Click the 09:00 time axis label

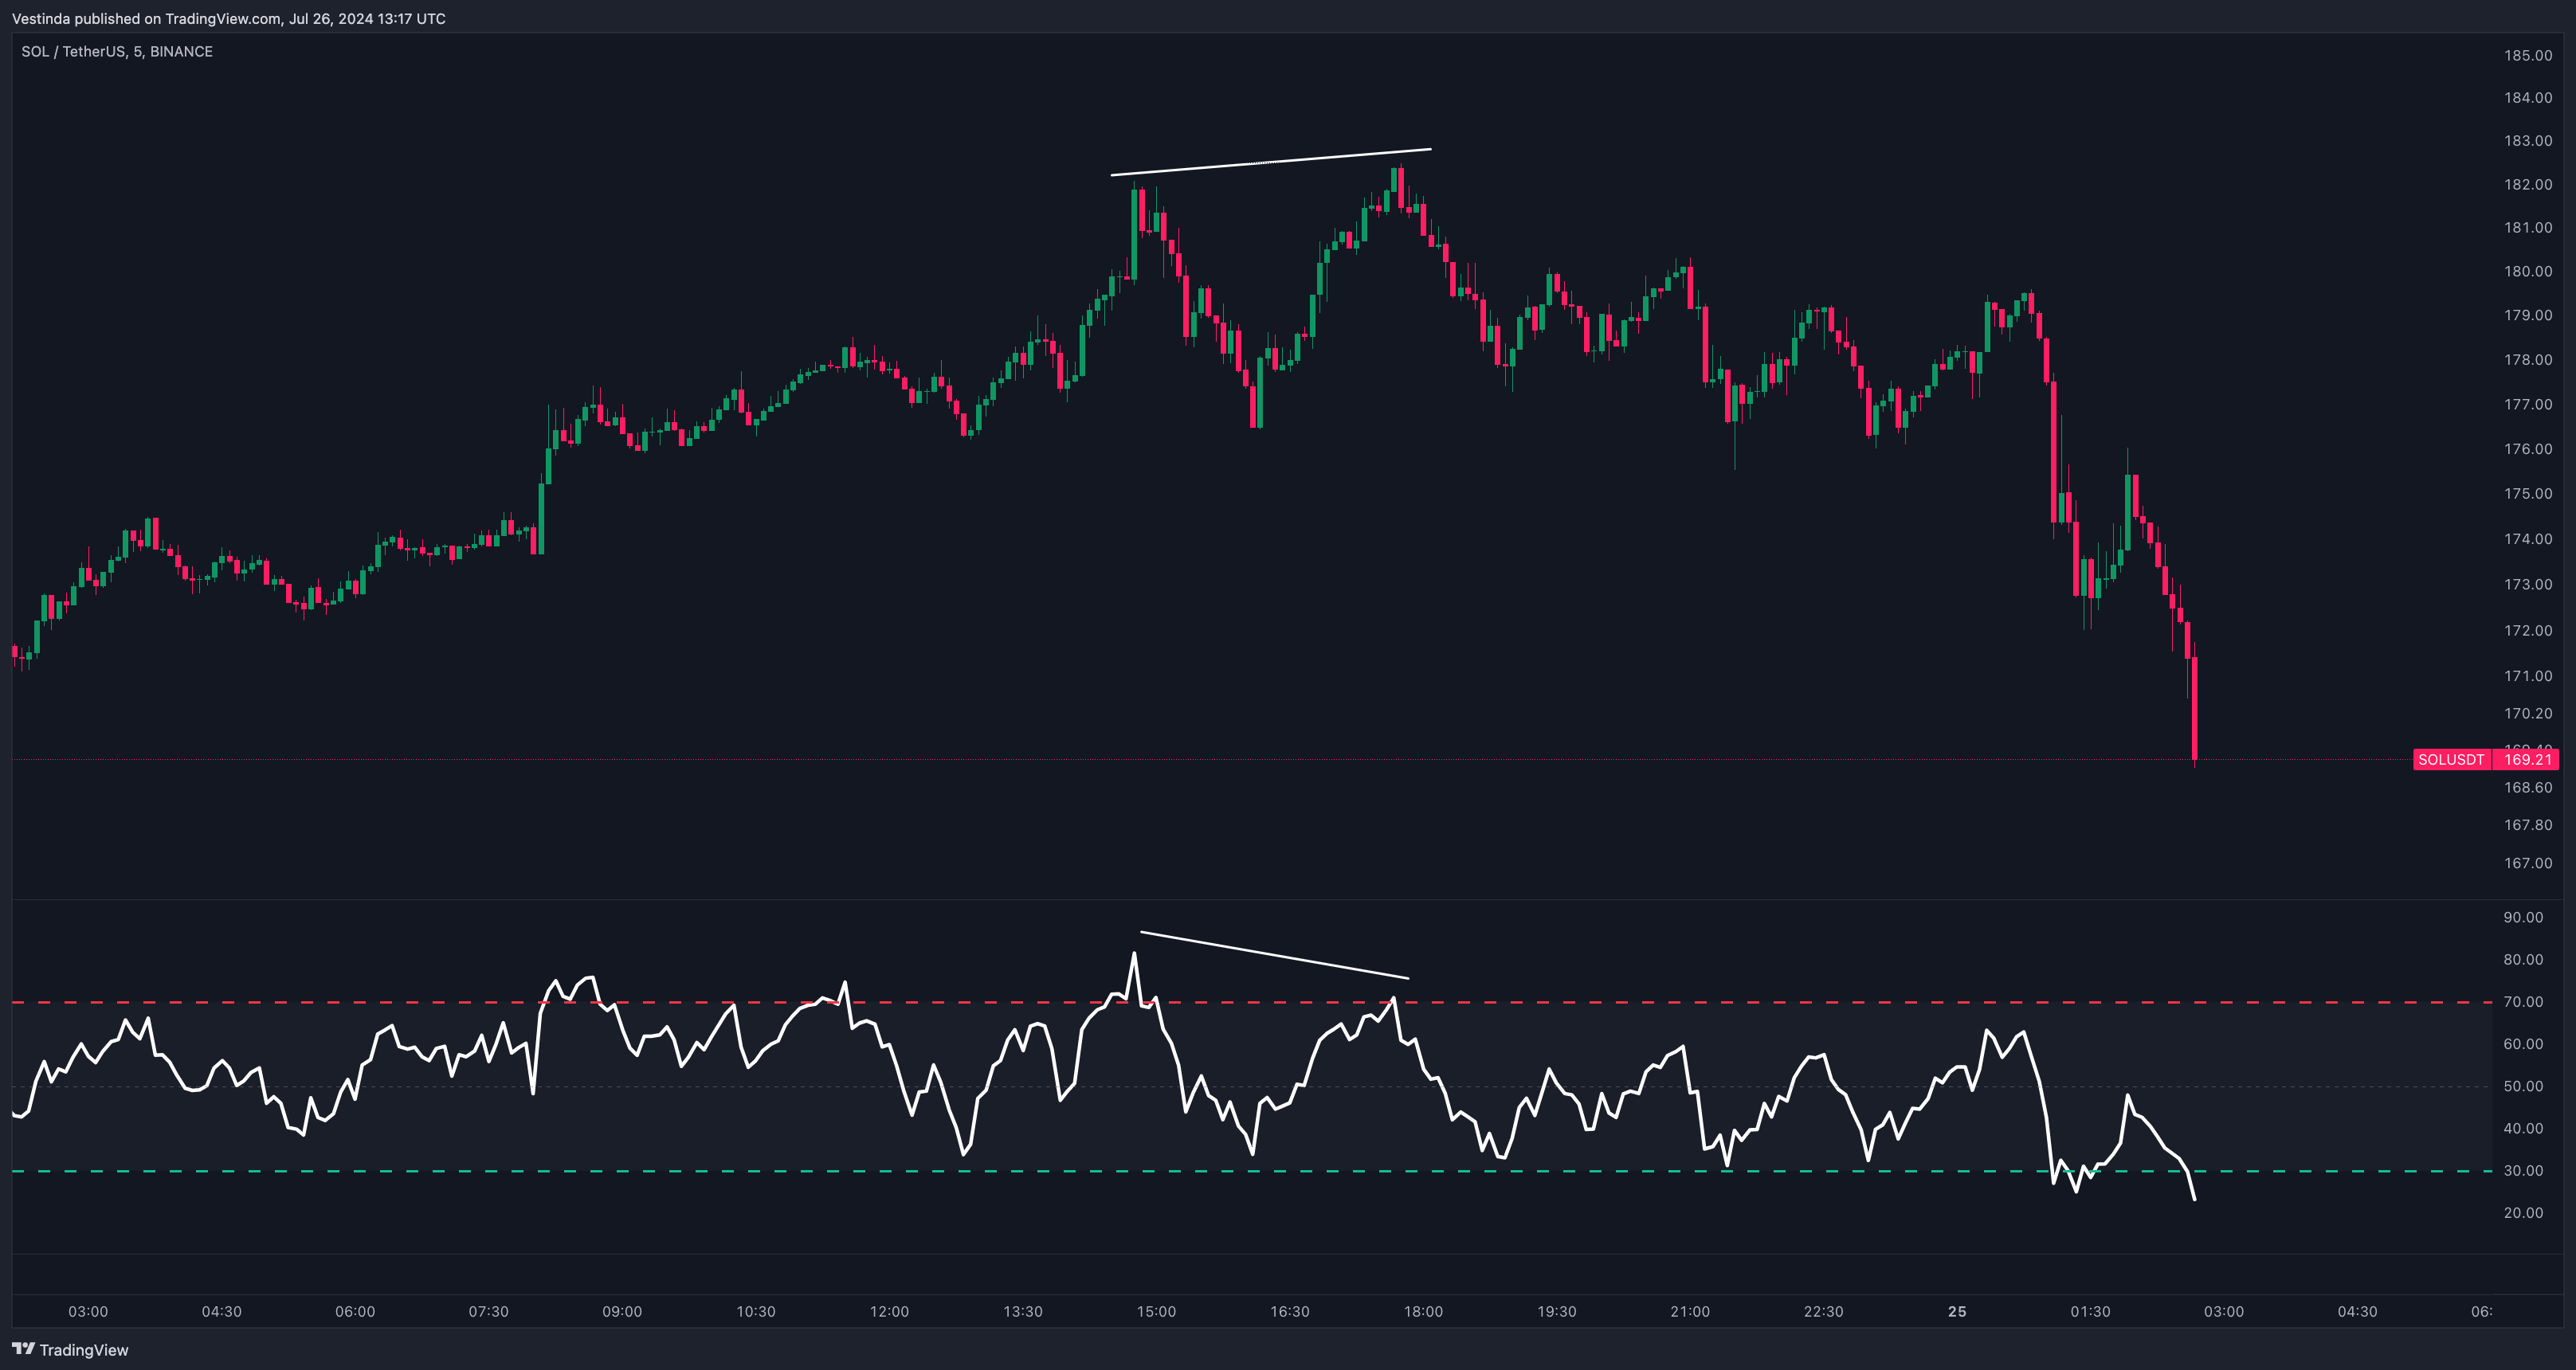[x=622, y=1312]
